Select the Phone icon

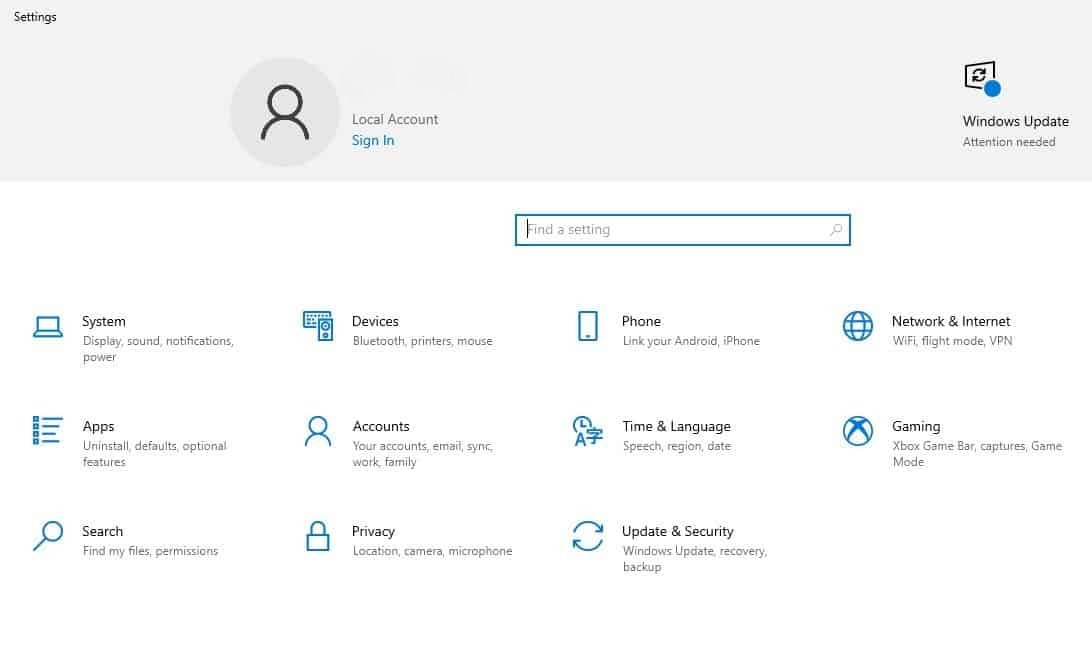tap(587, 326)
